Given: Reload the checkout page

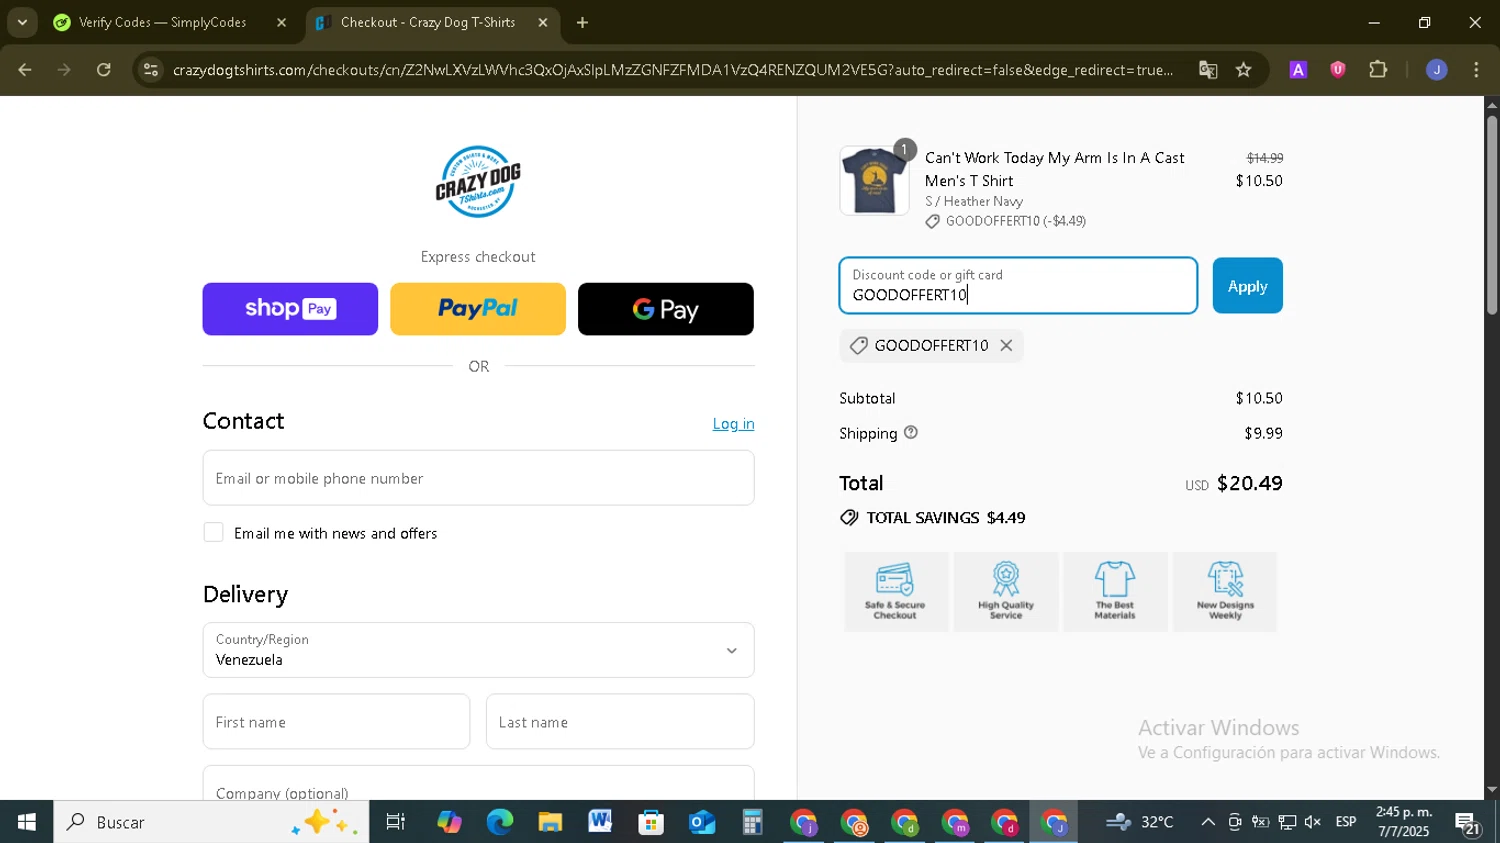Looking at the screenshot, I should click(x=104, y=70).
